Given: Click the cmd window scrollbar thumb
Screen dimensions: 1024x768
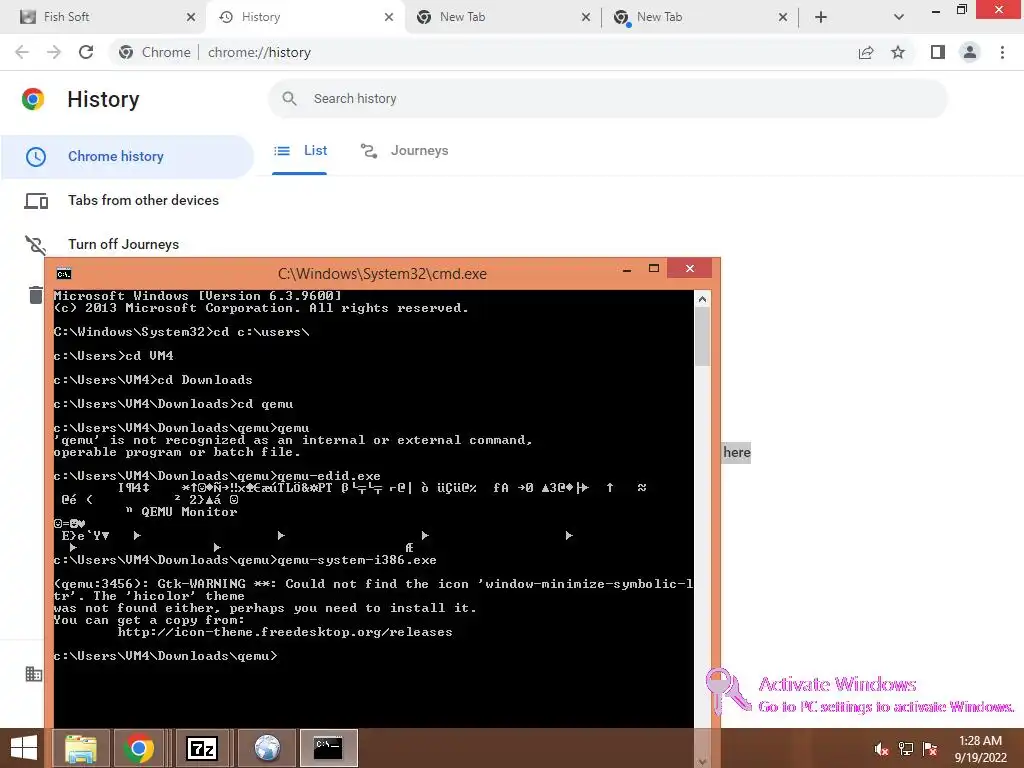Looking at the screenshot, I should coord(702,336).
